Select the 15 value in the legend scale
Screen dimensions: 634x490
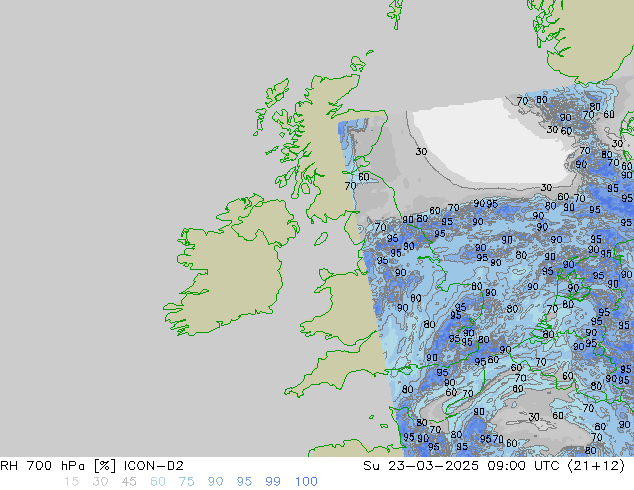click(x=71, y=482)
